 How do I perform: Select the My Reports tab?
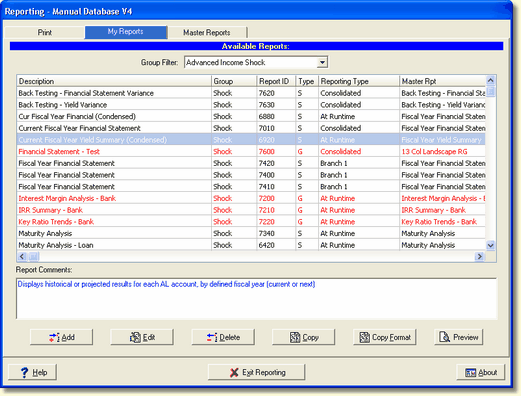point(125,32)
